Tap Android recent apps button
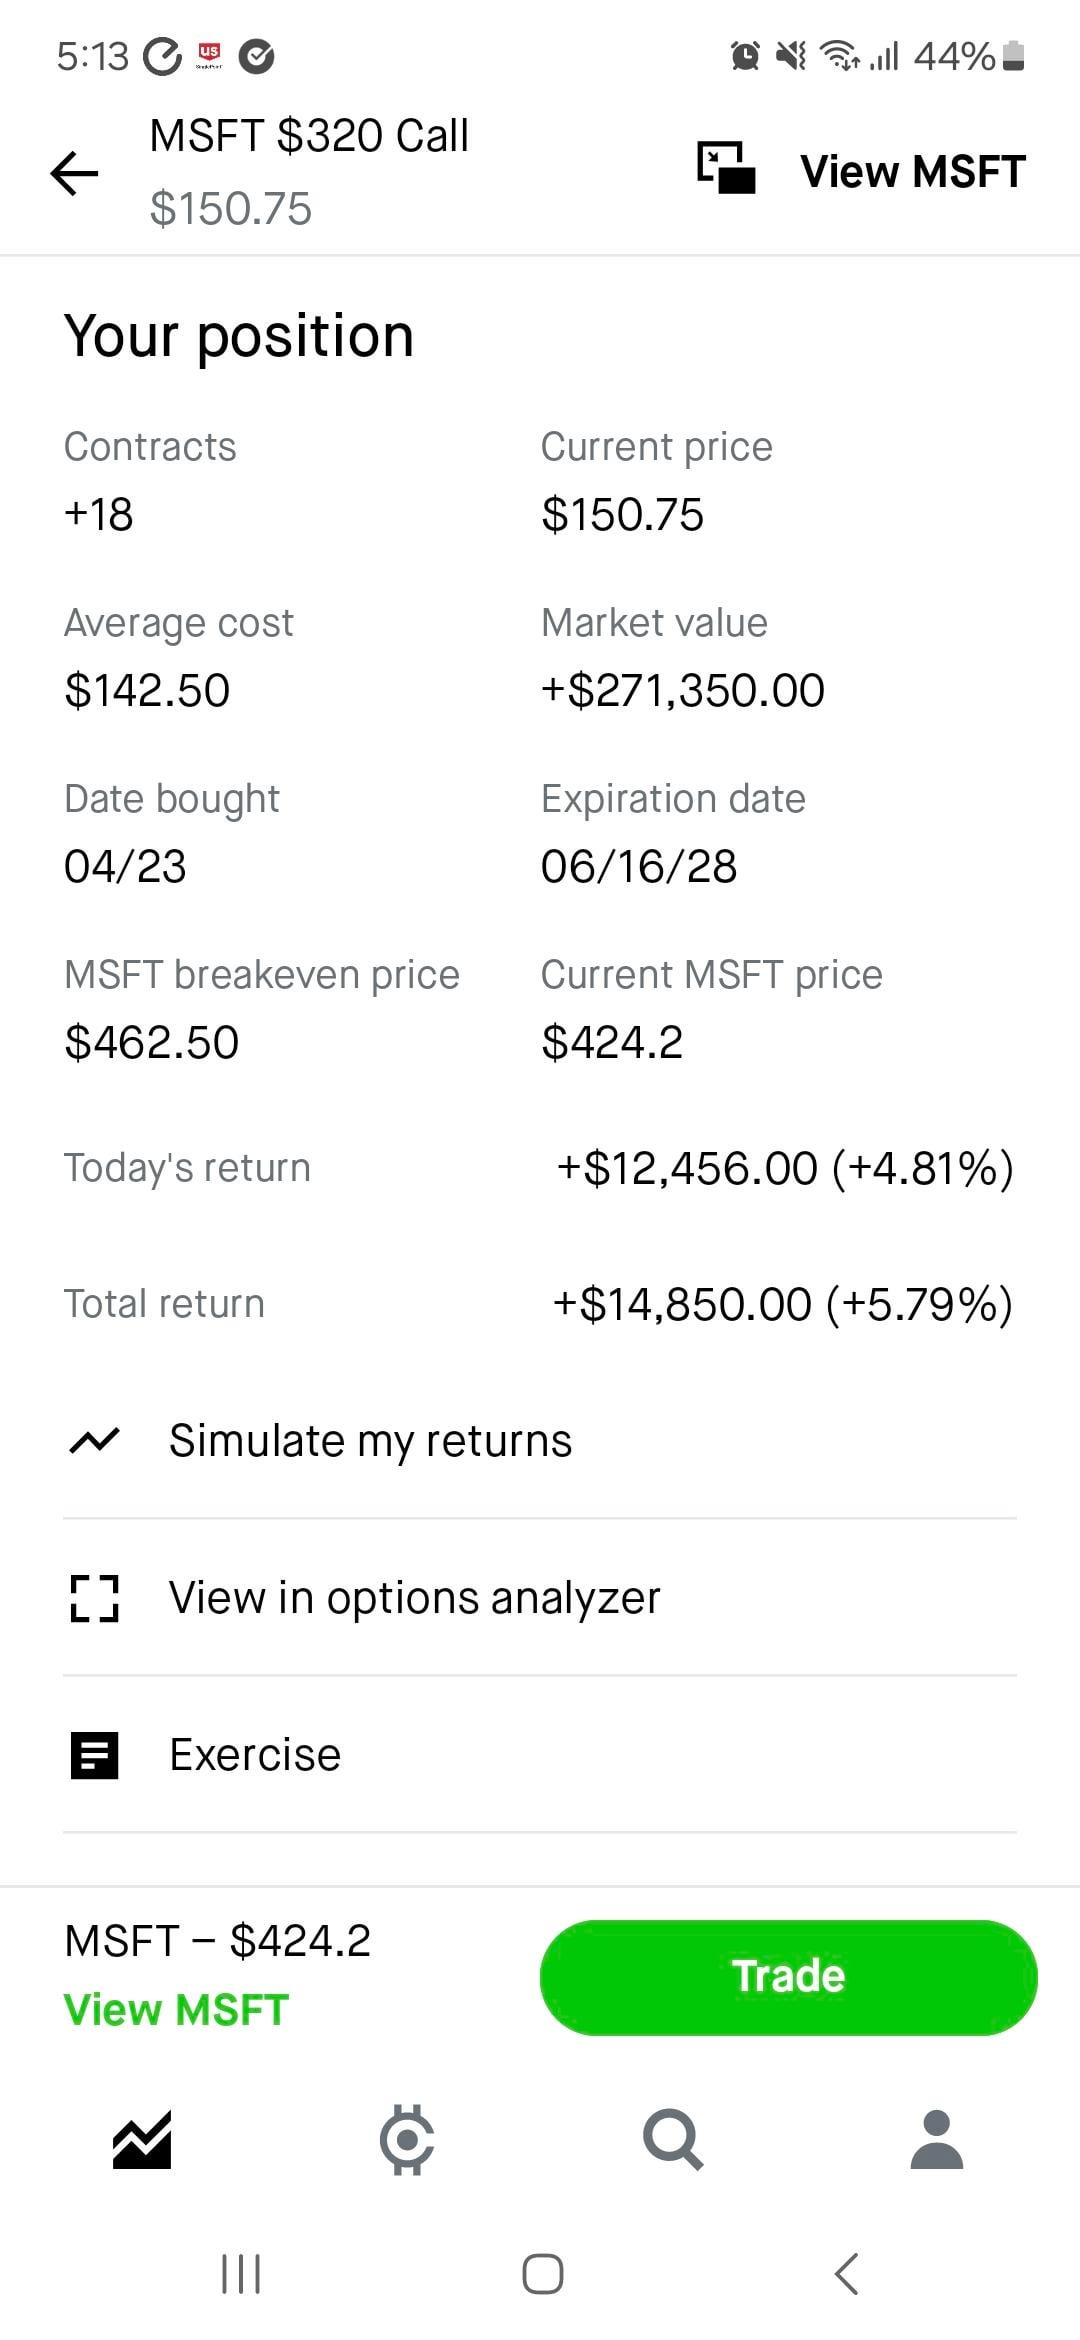This screenshot has width=1080, height=2340. (241, 2273)
